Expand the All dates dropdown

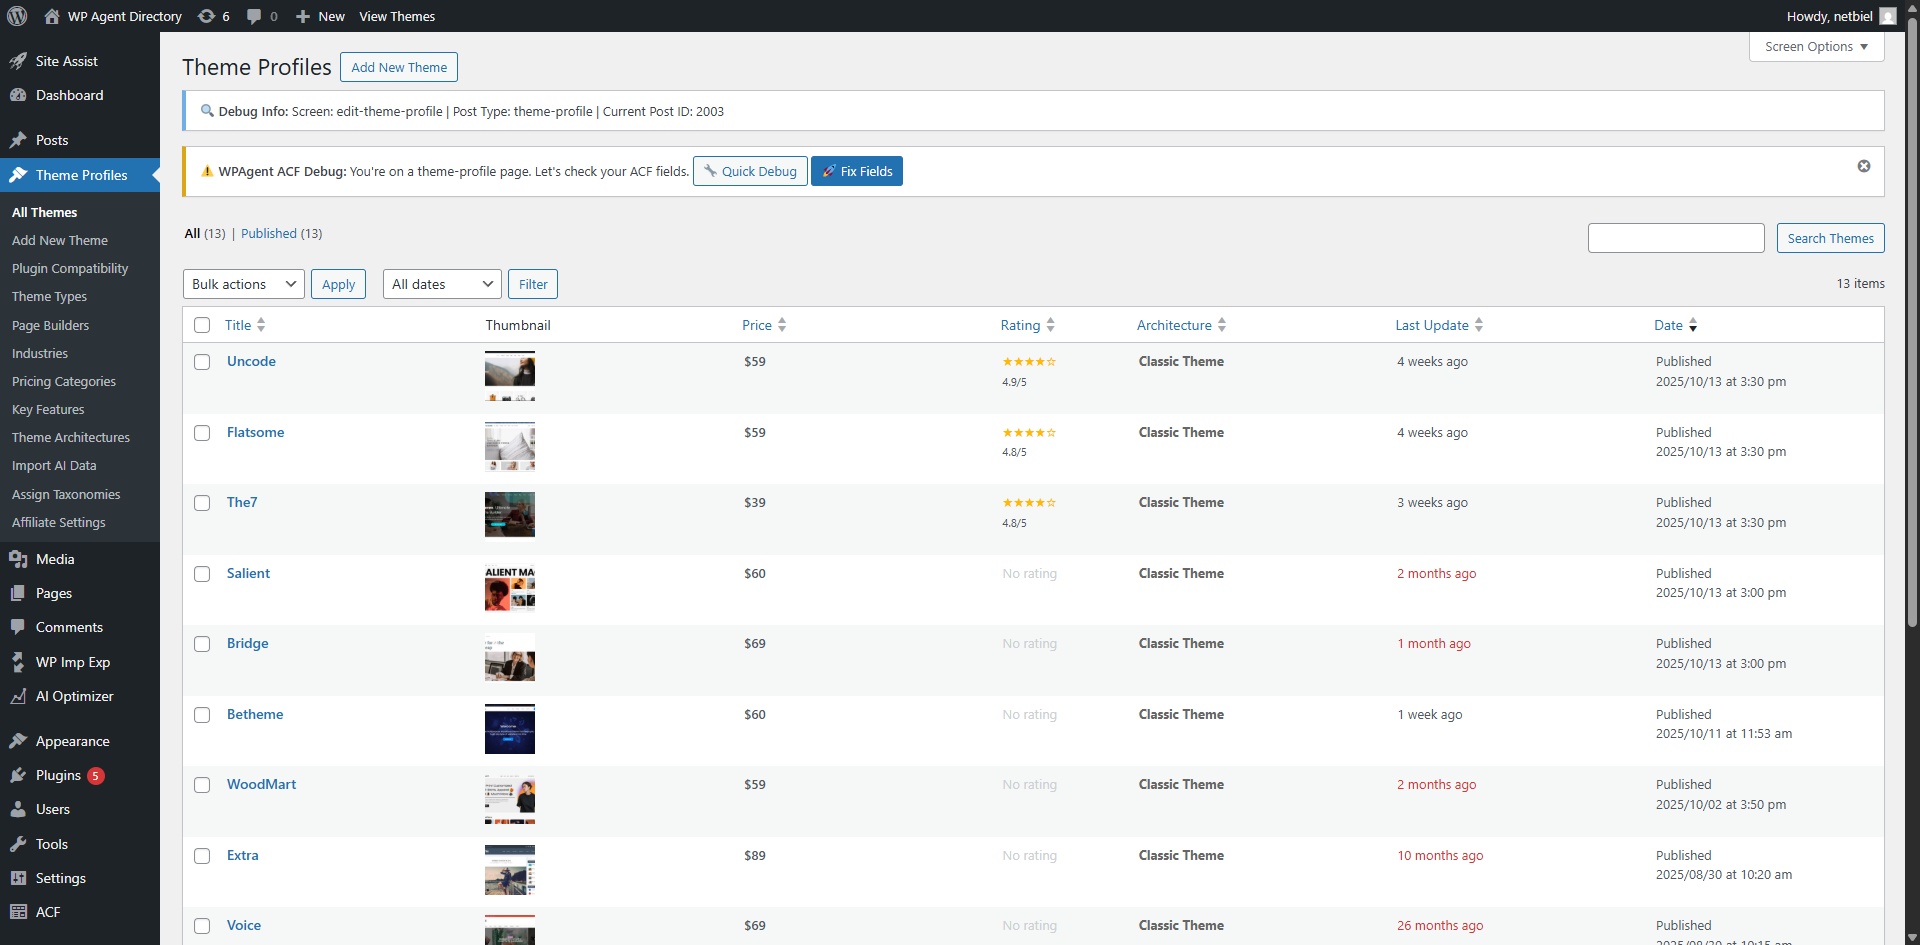[442, 284]
